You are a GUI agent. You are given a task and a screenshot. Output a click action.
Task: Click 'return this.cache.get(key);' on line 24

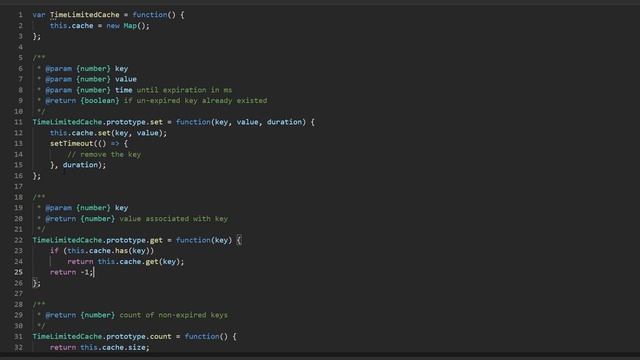click(126, 262)
